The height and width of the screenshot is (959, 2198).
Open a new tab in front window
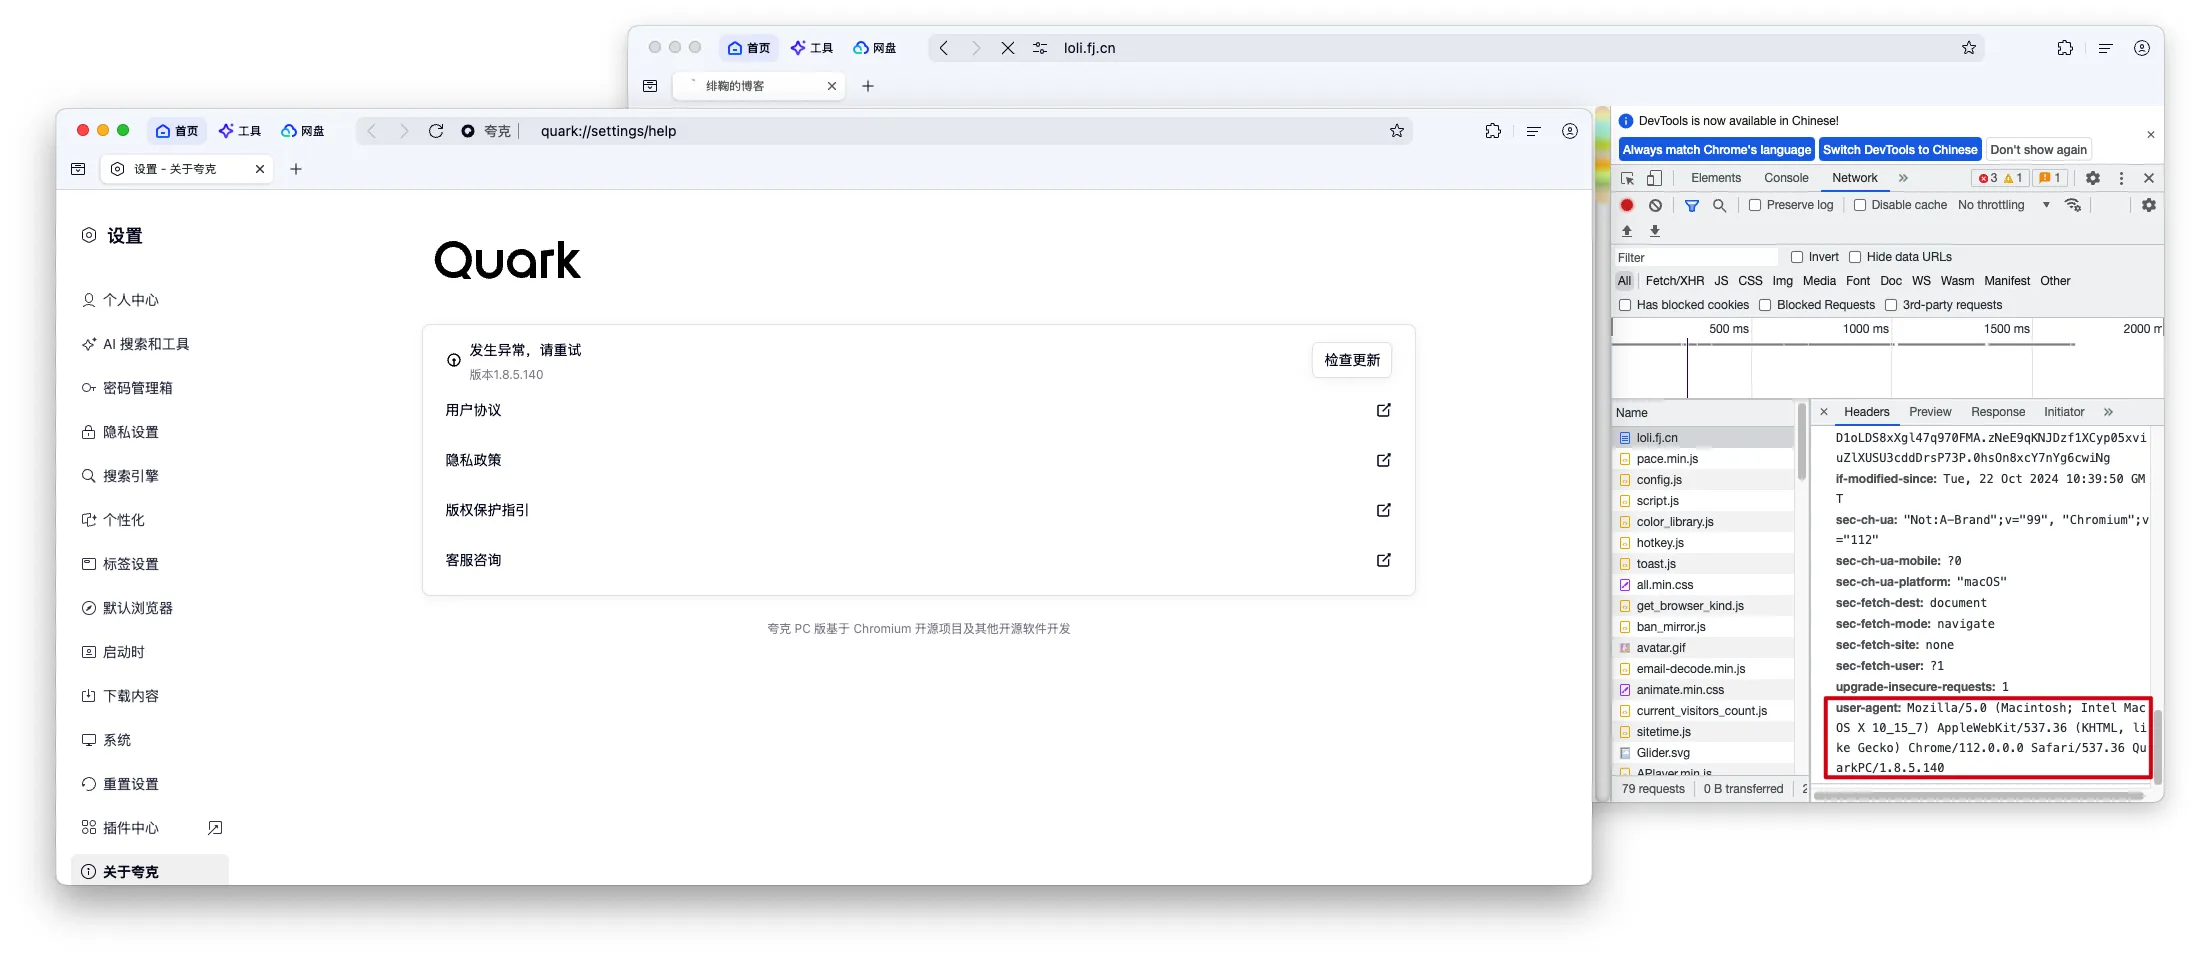[296, 169]
